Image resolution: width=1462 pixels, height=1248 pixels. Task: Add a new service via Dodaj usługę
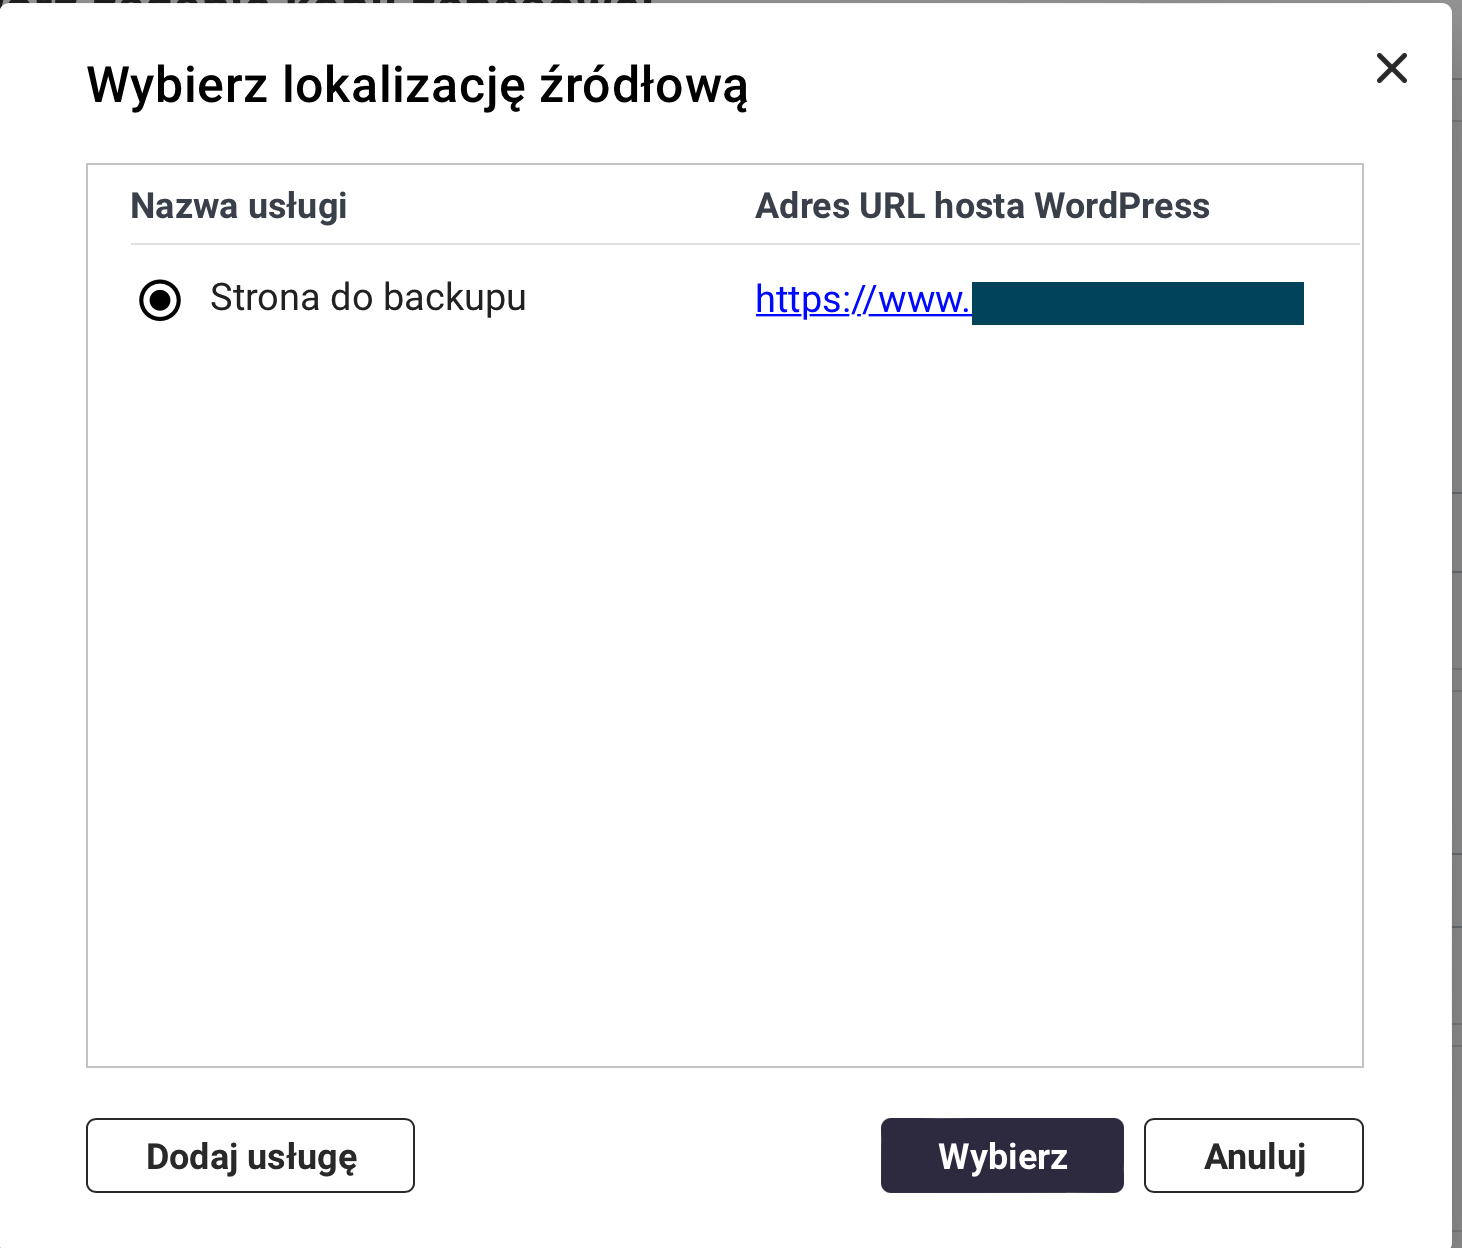pyautogui.click(x=250, y=1156)
